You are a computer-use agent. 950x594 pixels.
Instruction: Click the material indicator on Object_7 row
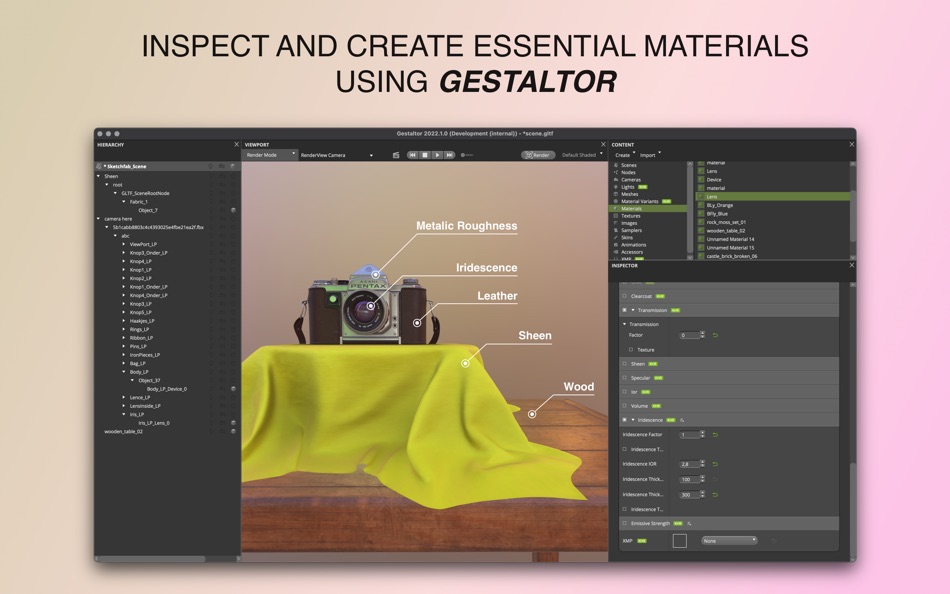click(233, 210)
